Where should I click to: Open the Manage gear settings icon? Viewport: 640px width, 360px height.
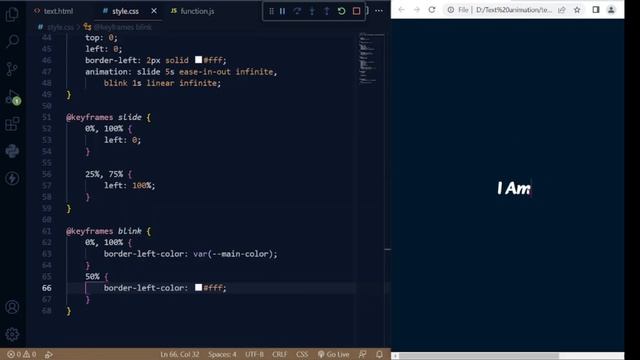[x=12, y=334]
